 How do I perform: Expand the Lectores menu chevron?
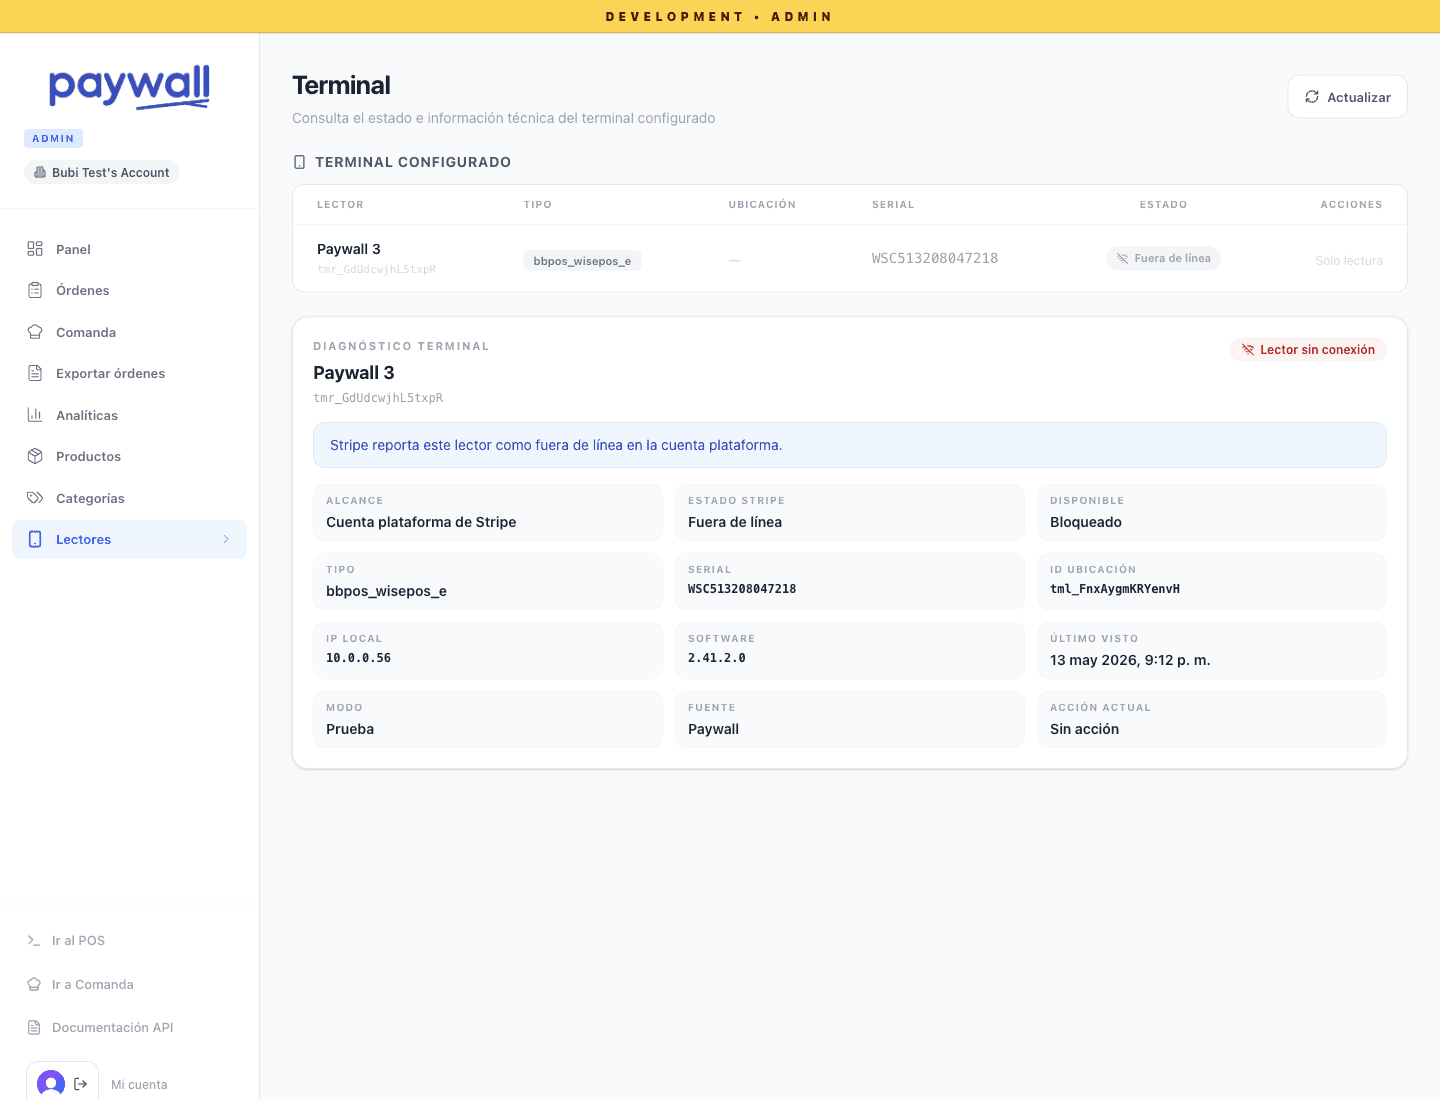coord(226,539)
